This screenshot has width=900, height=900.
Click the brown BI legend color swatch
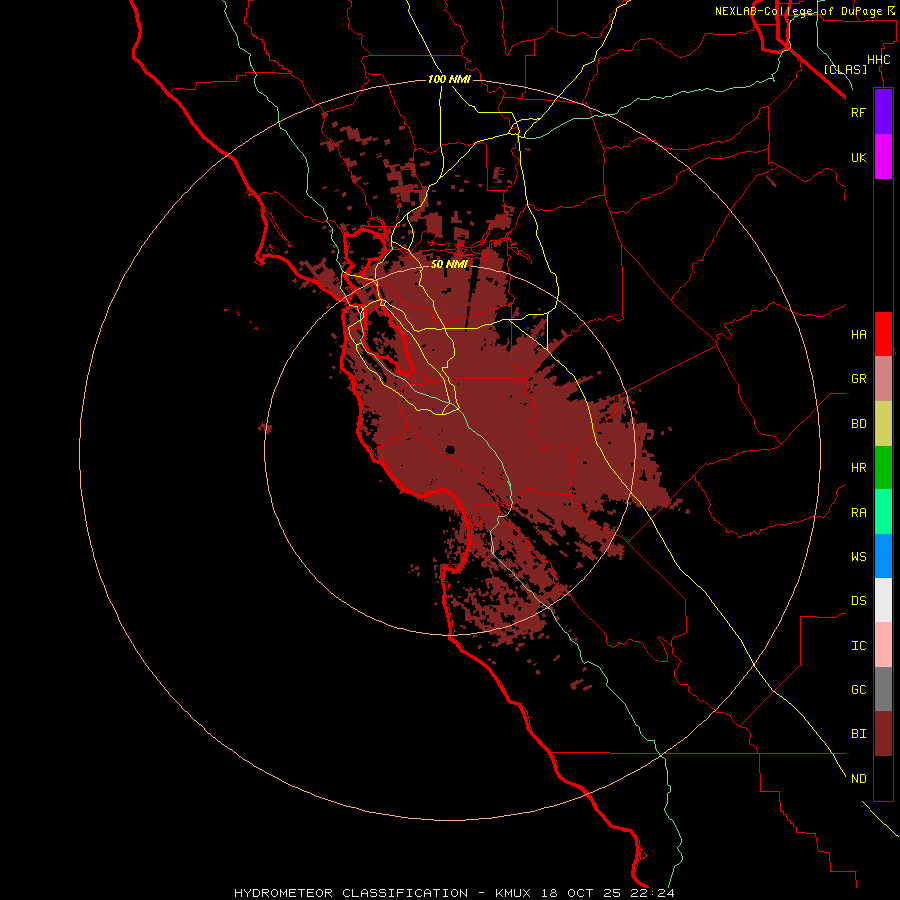pyautogui.click(x=883, y=734)
